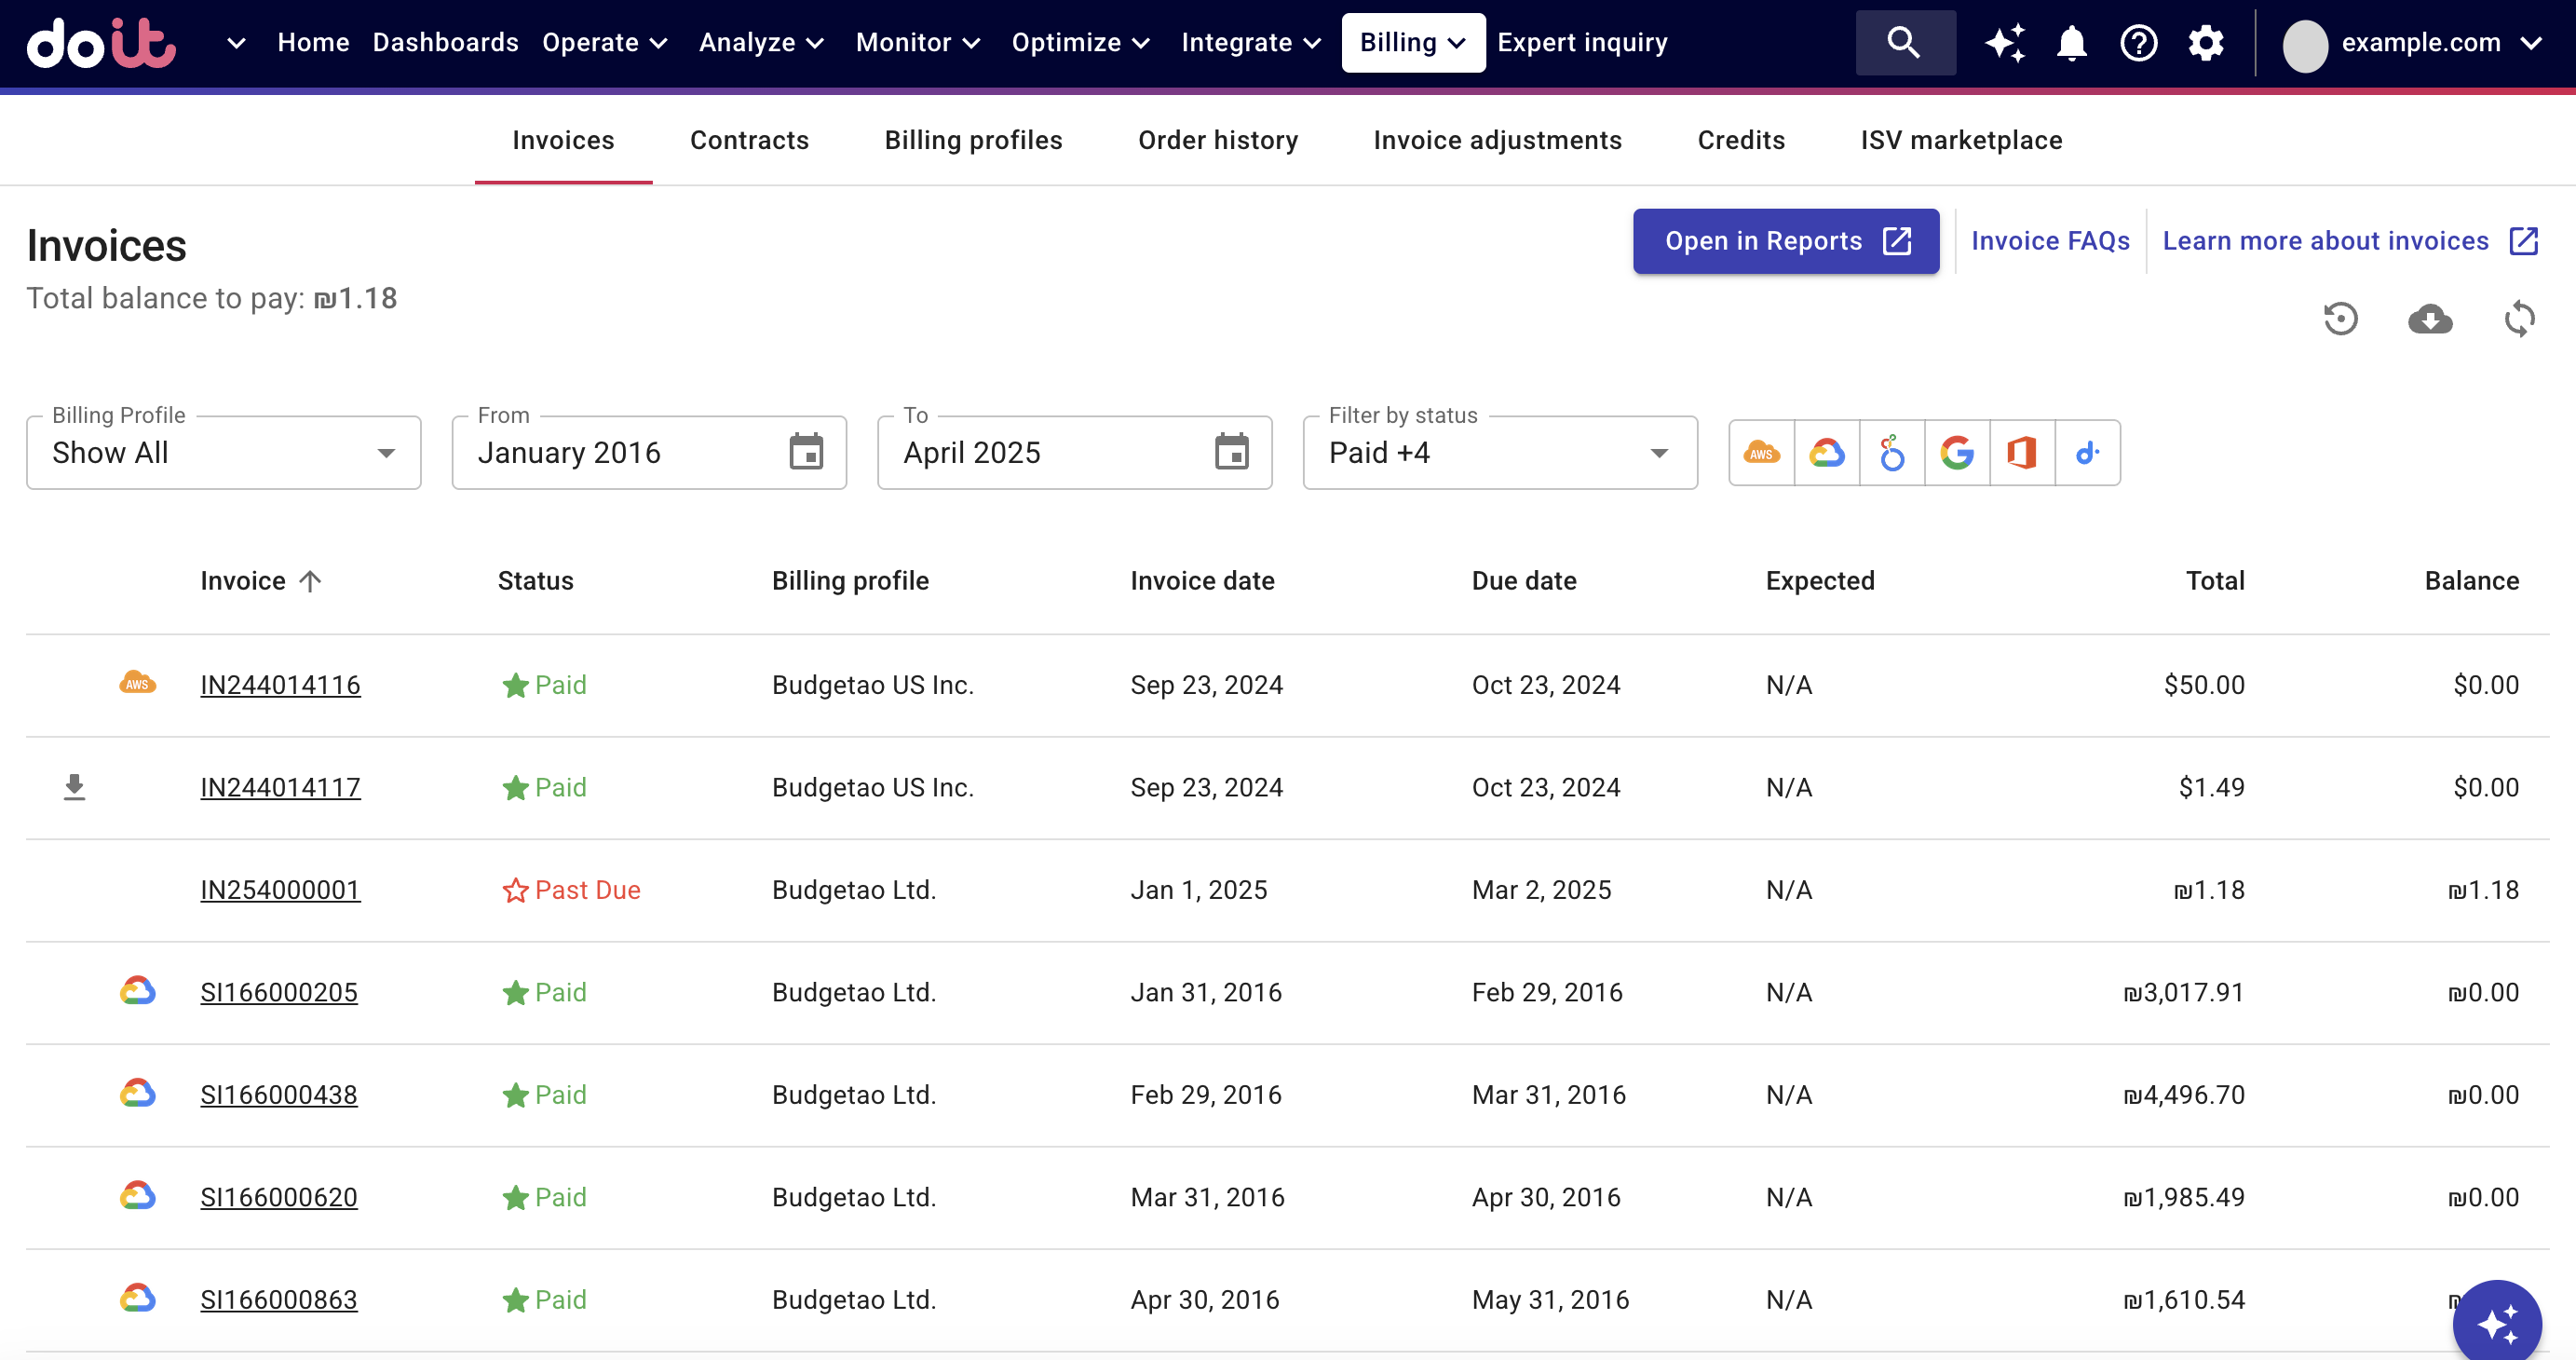Open the Billing menu dropdown

[x=1412, y=43]
